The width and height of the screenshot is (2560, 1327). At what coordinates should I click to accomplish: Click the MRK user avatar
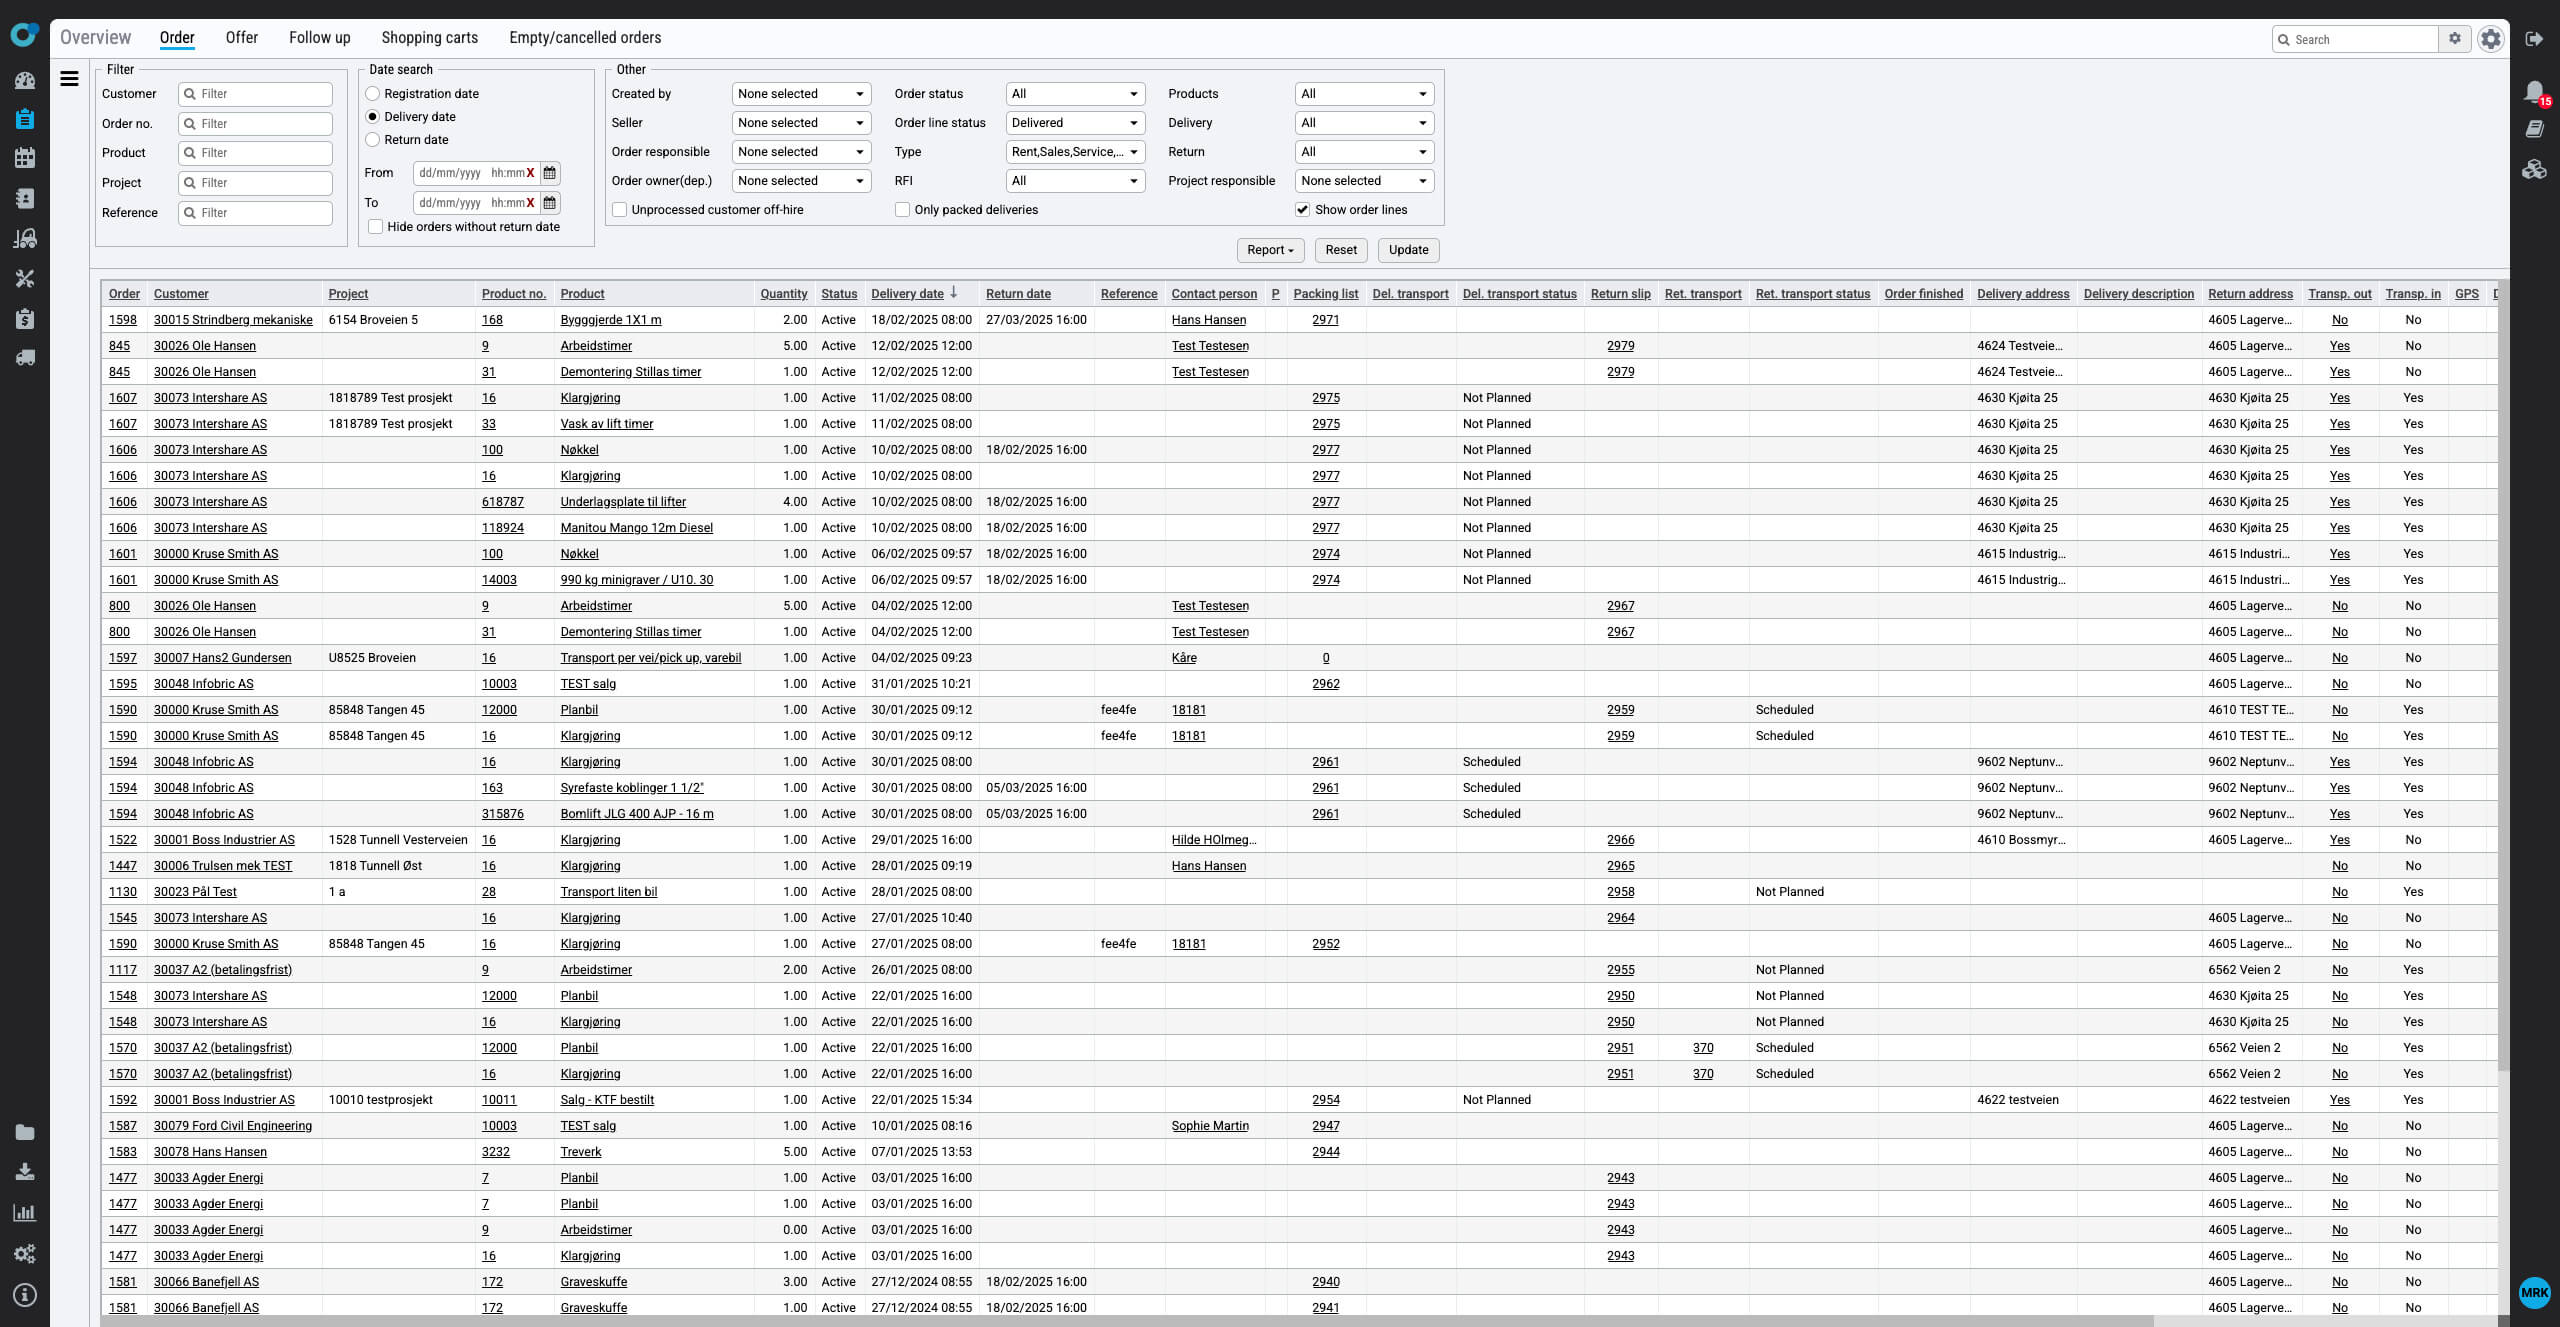2535,1292
